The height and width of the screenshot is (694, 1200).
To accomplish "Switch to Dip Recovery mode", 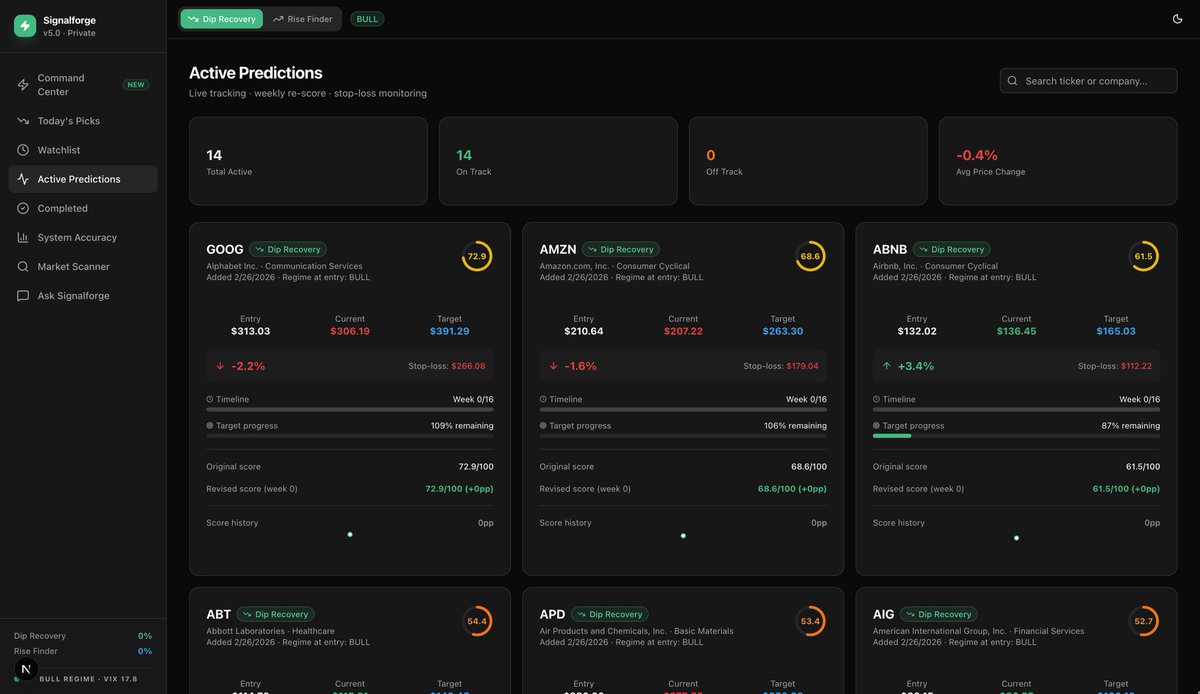I will tap(222, 19).
